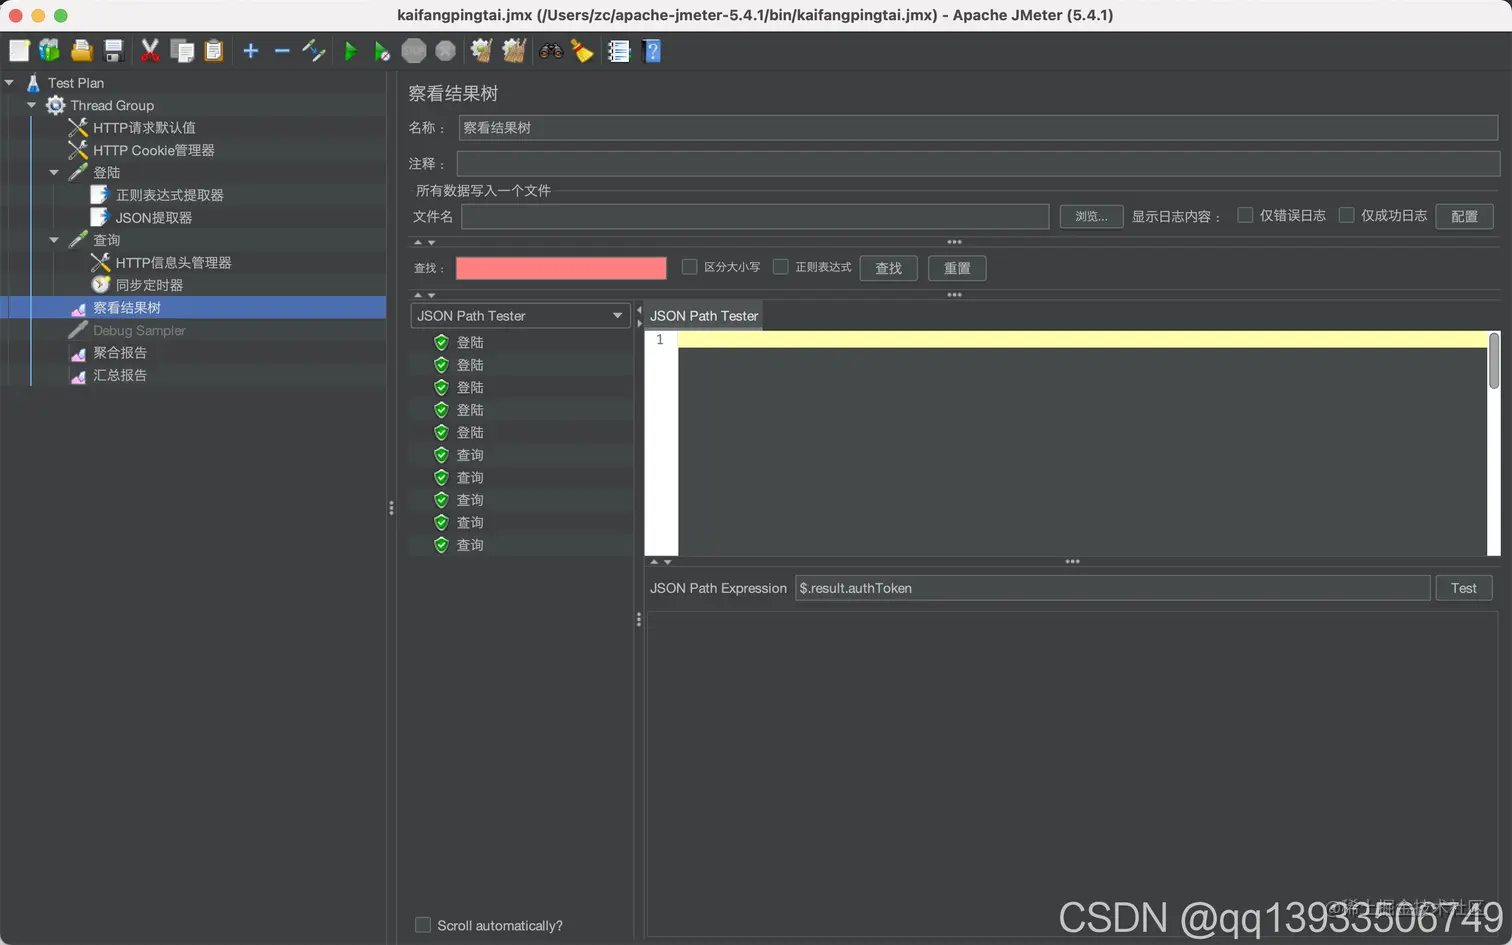This screenshot has height=945, width=1512.
Task: Select the Test Plan root node
Action: point(76,83)
